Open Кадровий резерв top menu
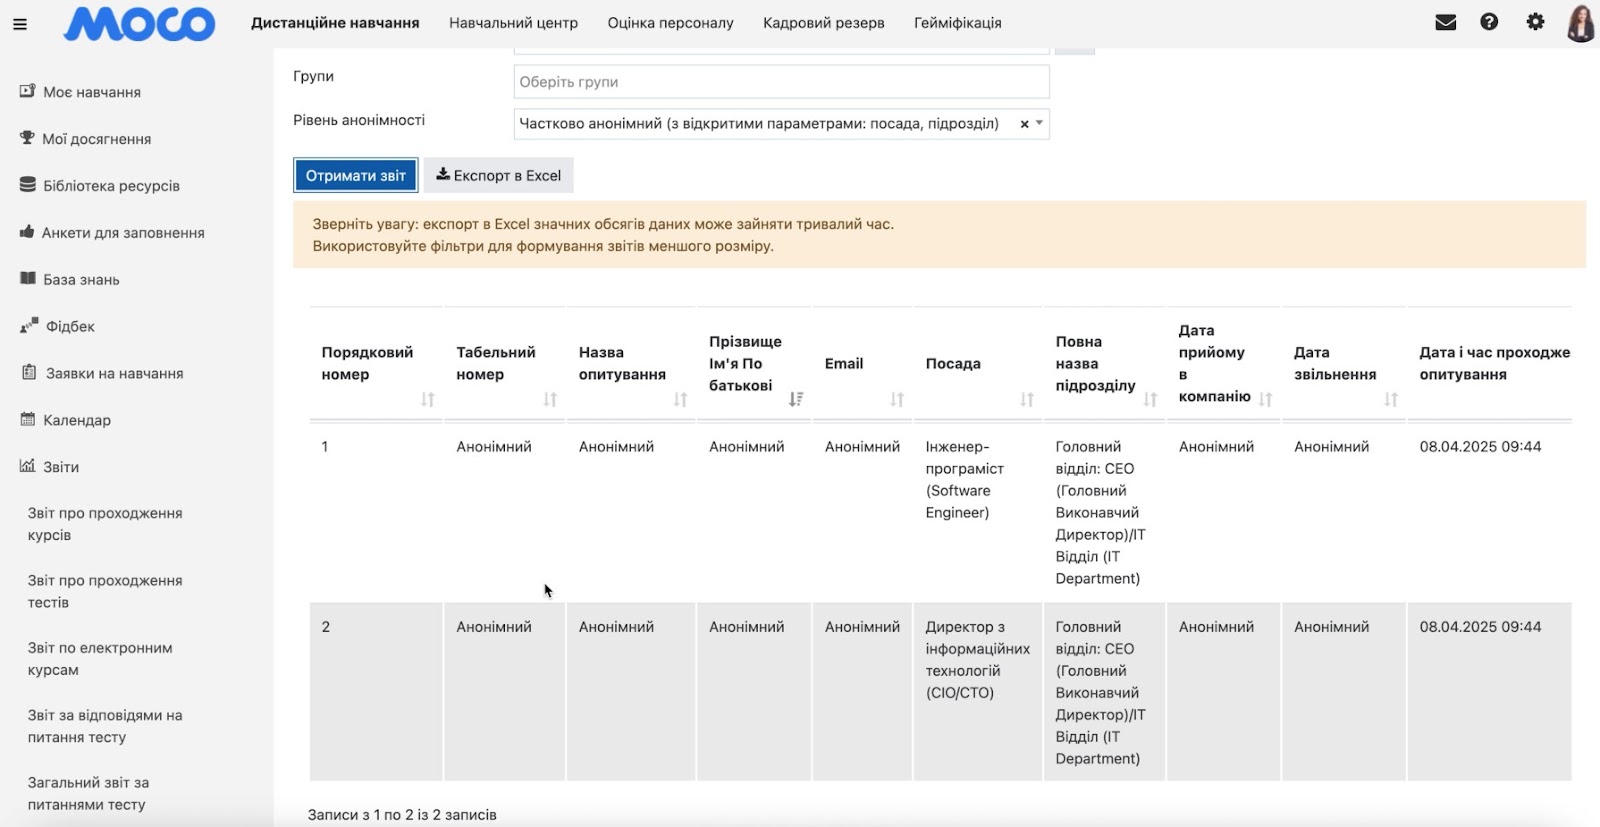The height and width of the screenshot is (827, 1600). [x=823, y=23]
